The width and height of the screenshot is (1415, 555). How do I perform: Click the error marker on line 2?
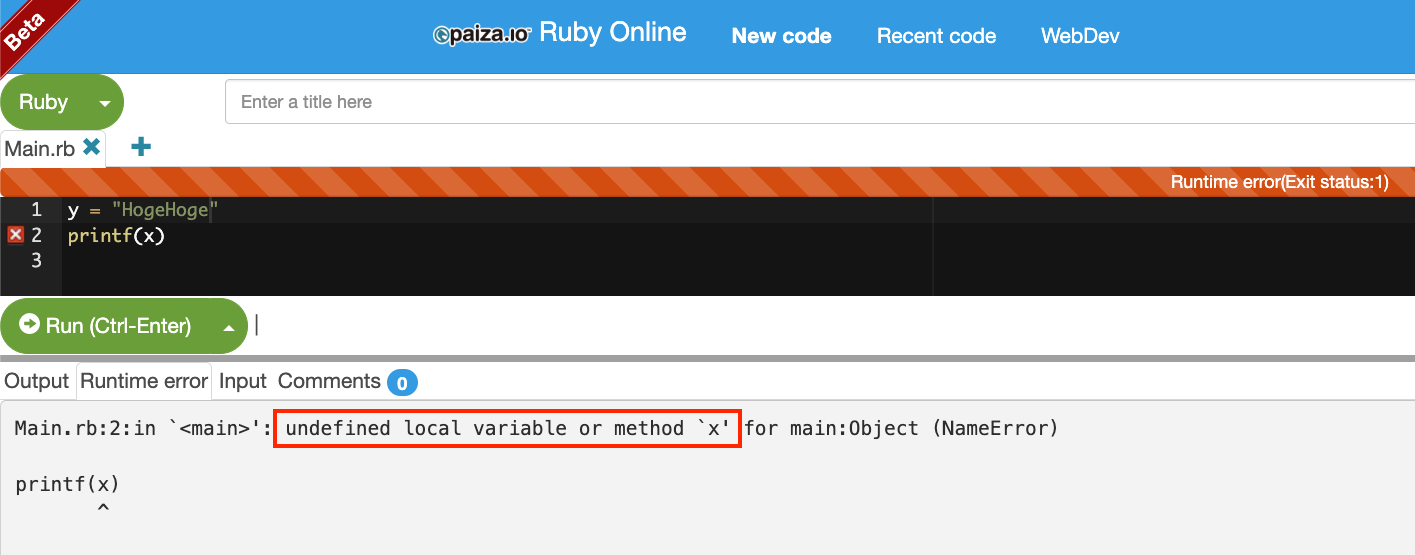(x=15, y=235)
